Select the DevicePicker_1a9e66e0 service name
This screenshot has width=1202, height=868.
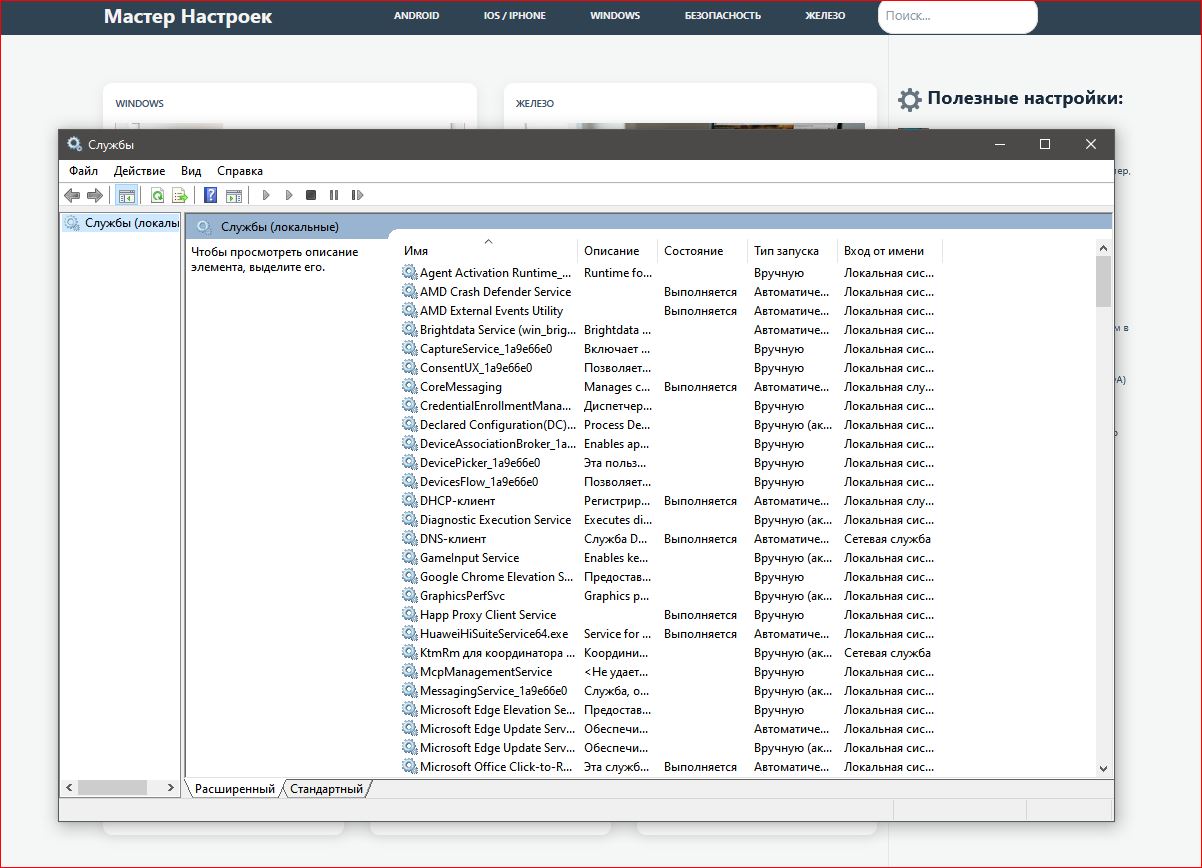point(480,463)
